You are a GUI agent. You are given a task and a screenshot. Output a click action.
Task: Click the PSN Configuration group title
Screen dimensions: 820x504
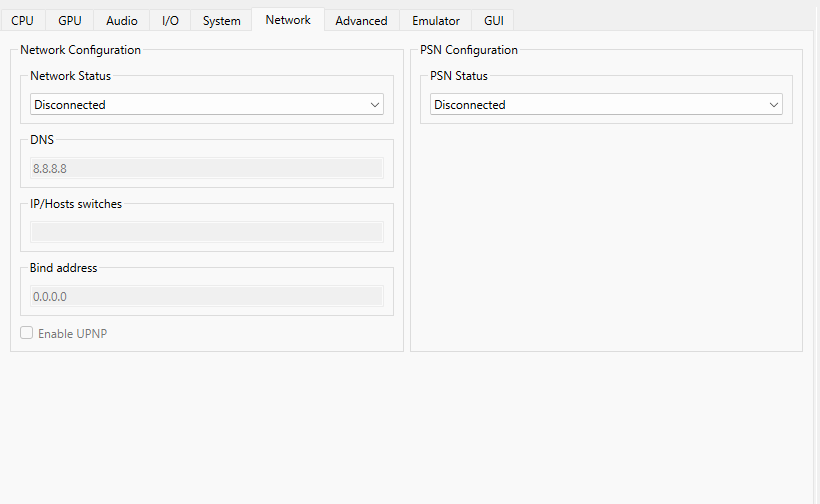(x=469, y=50)
